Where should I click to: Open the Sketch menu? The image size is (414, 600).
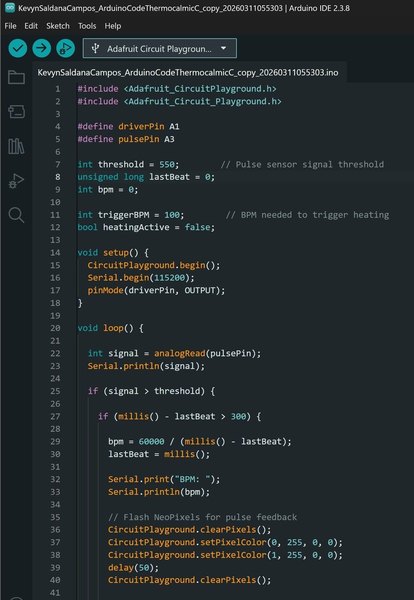click(x=58, y=26)
